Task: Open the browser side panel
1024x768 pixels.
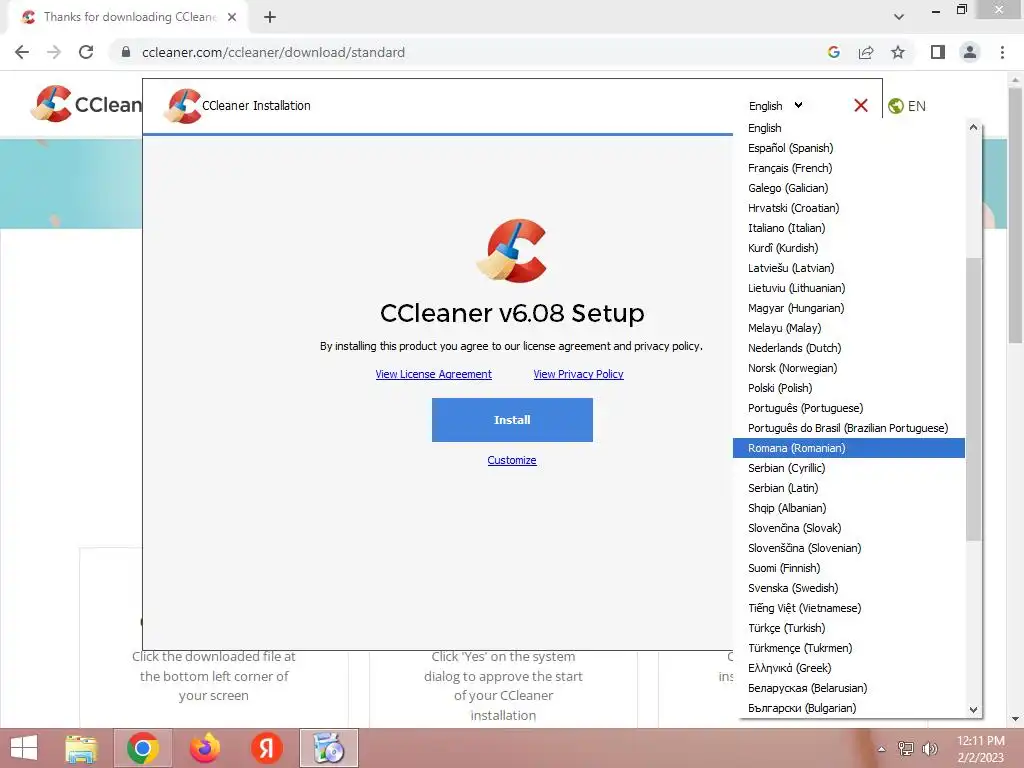Action: point(938,52)
